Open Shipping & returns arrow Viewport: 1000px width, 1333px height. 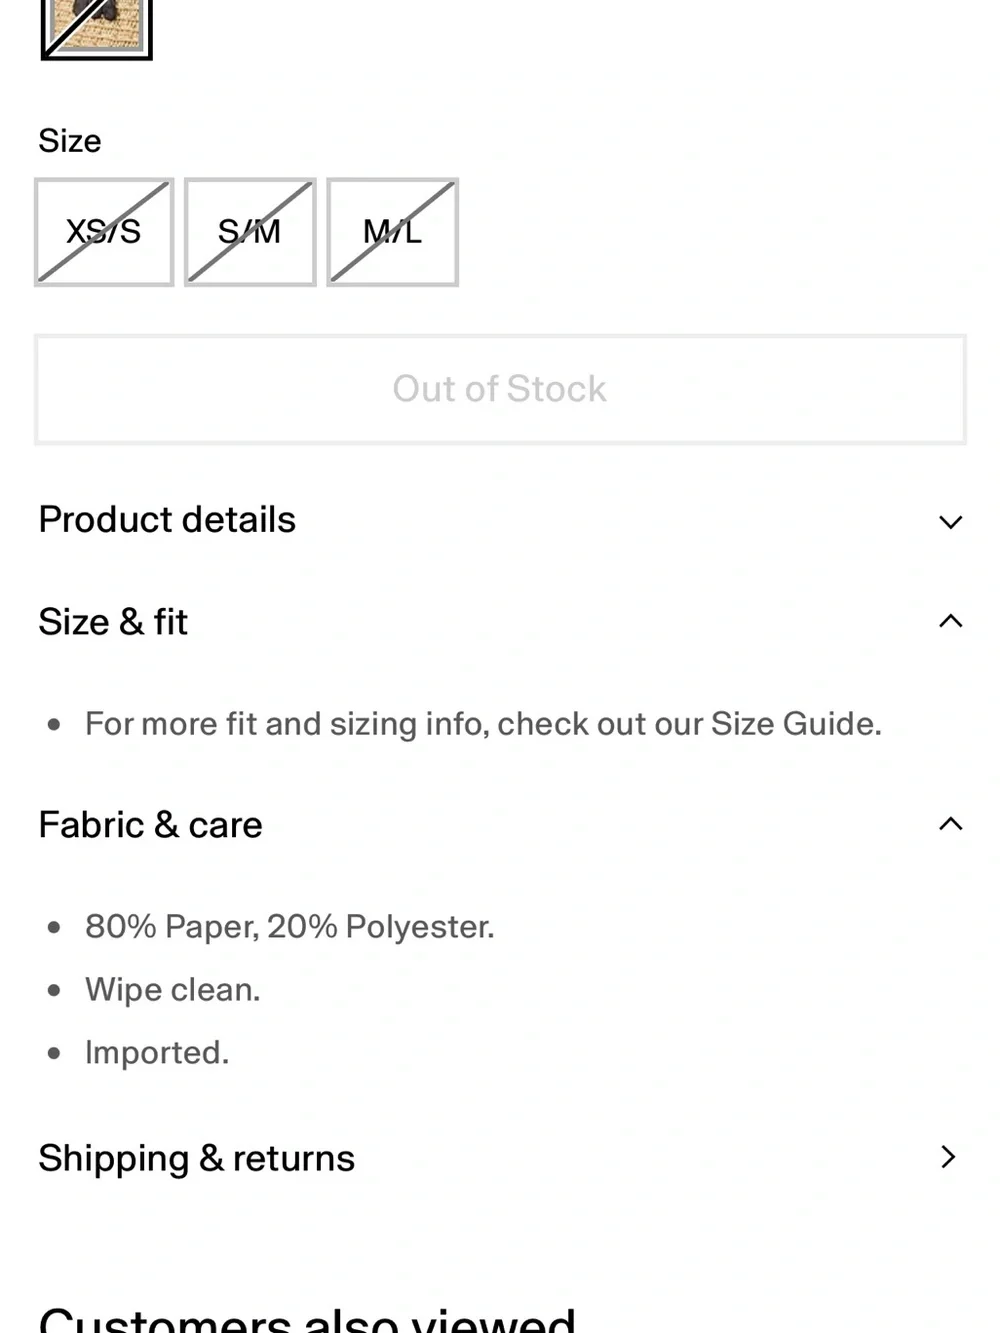949,1157
